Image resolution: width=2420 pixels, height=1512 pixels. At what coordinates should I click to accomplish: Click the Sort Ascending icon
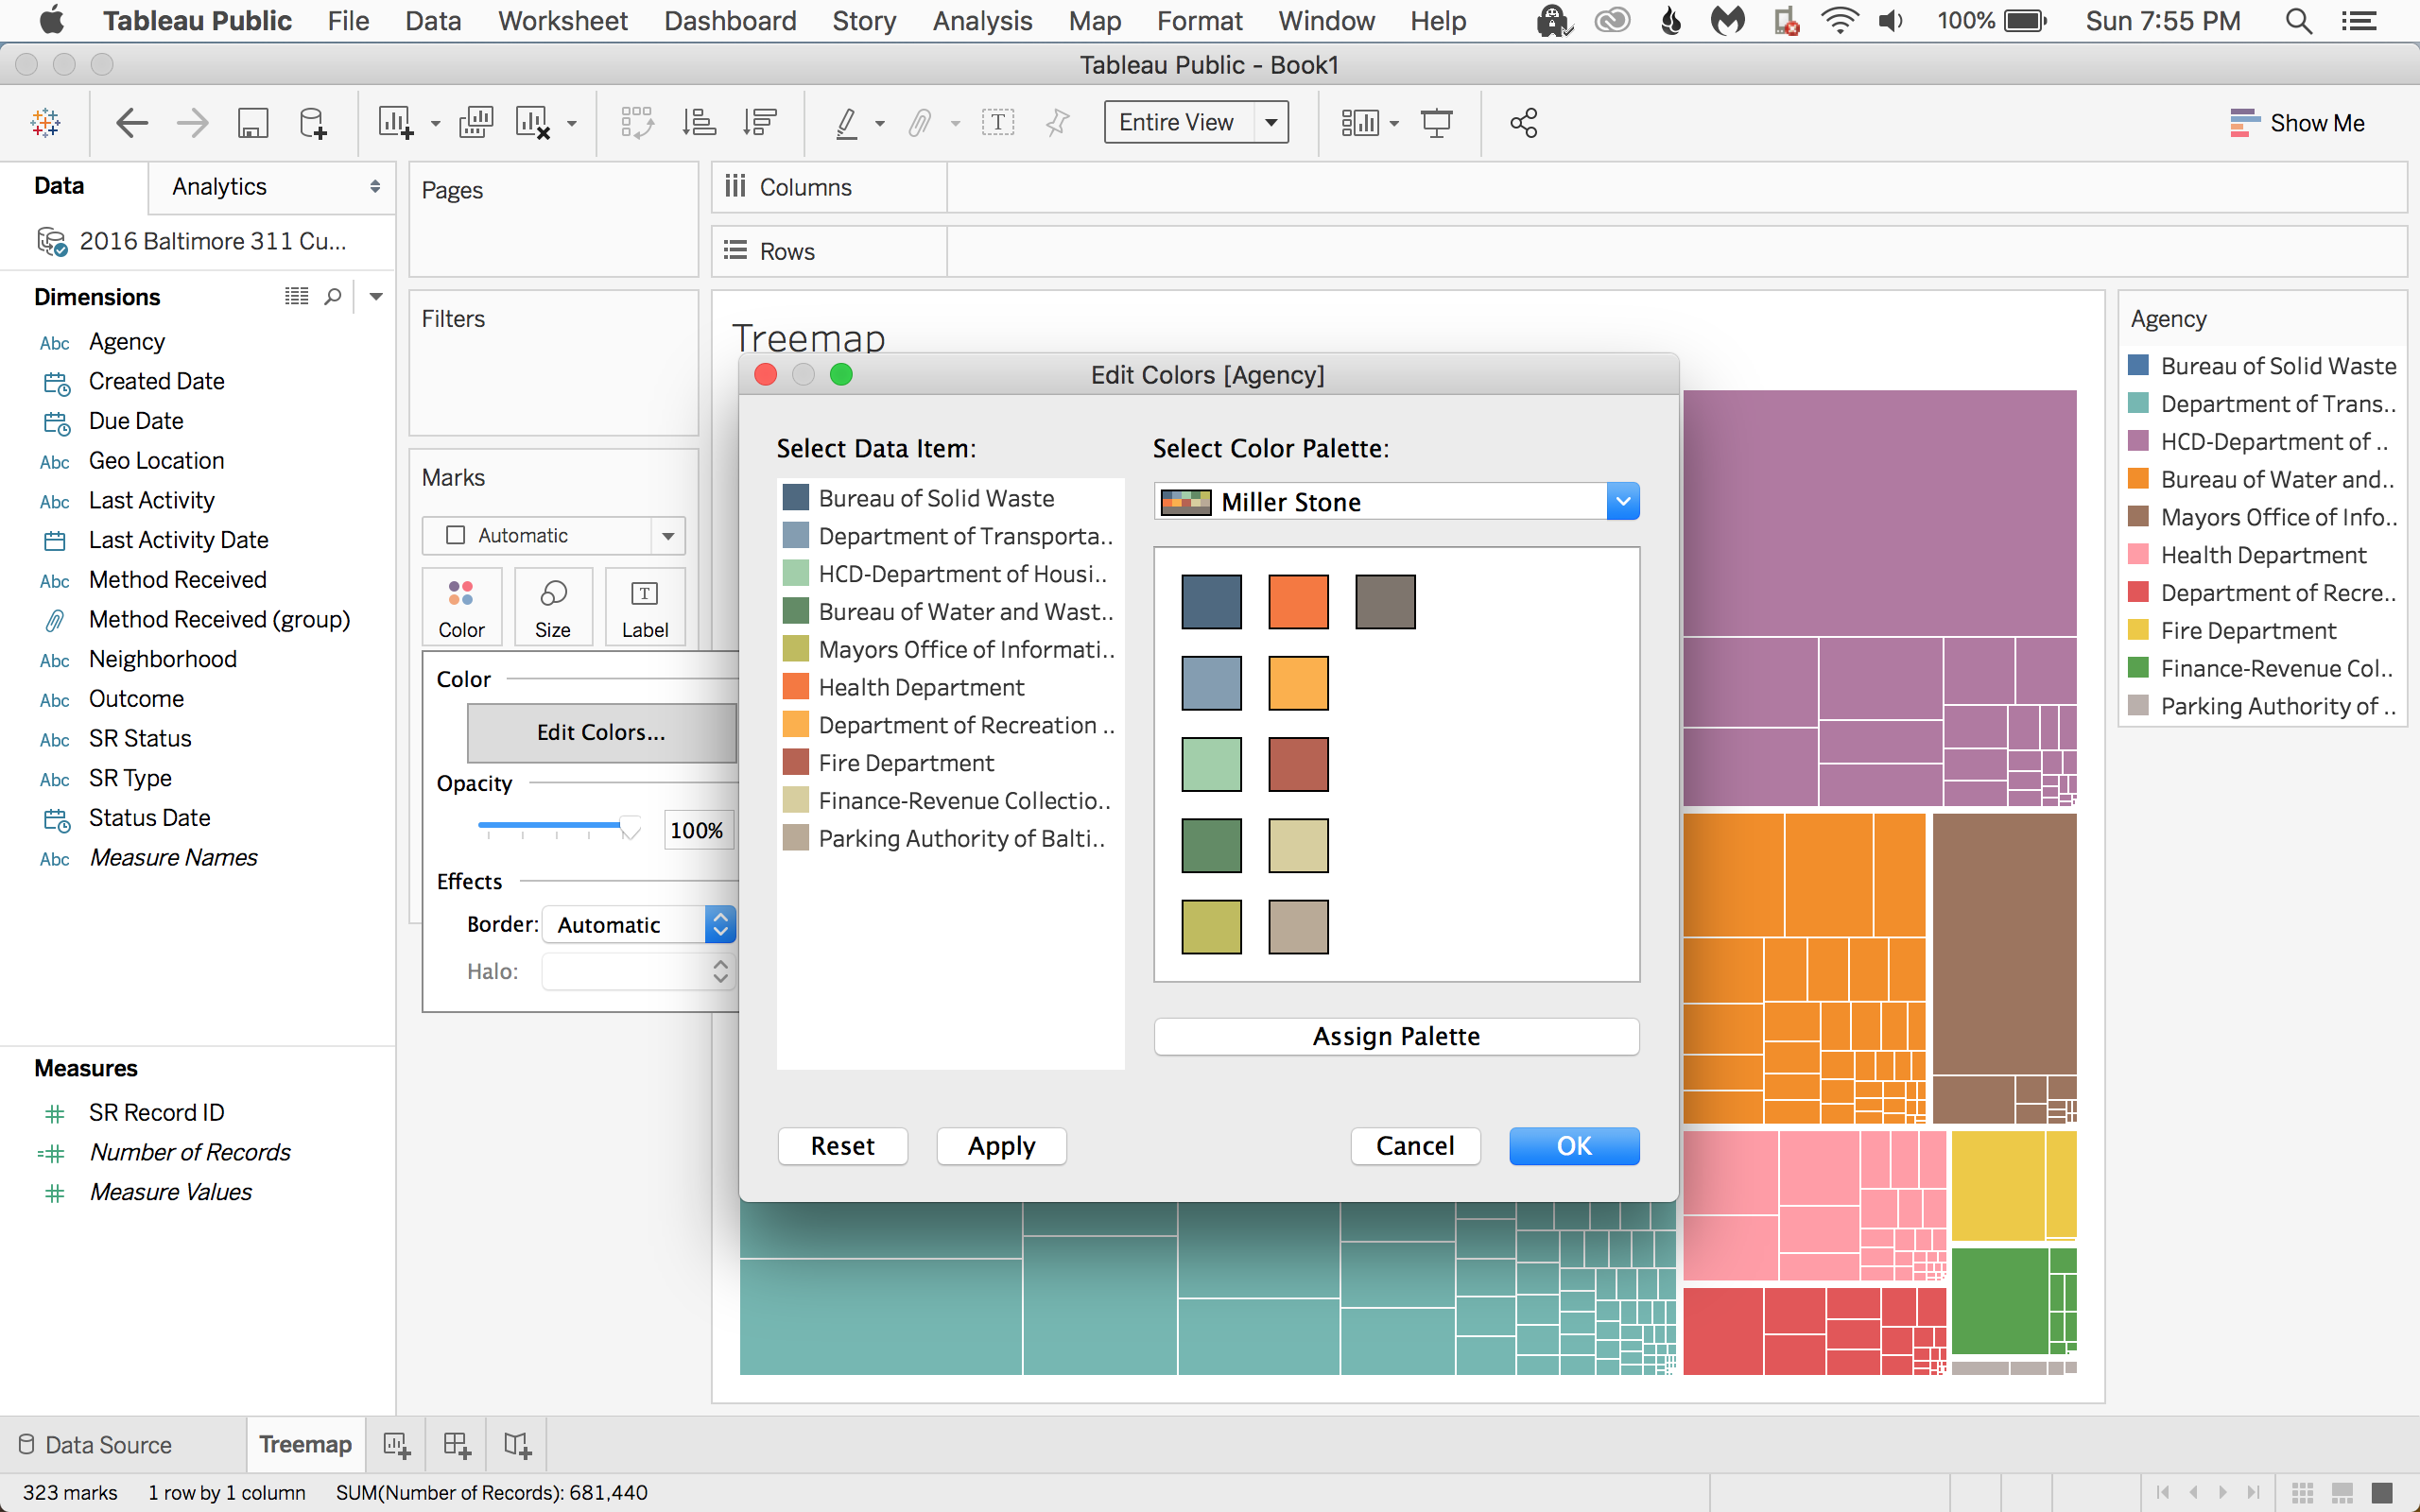(699, 123)
